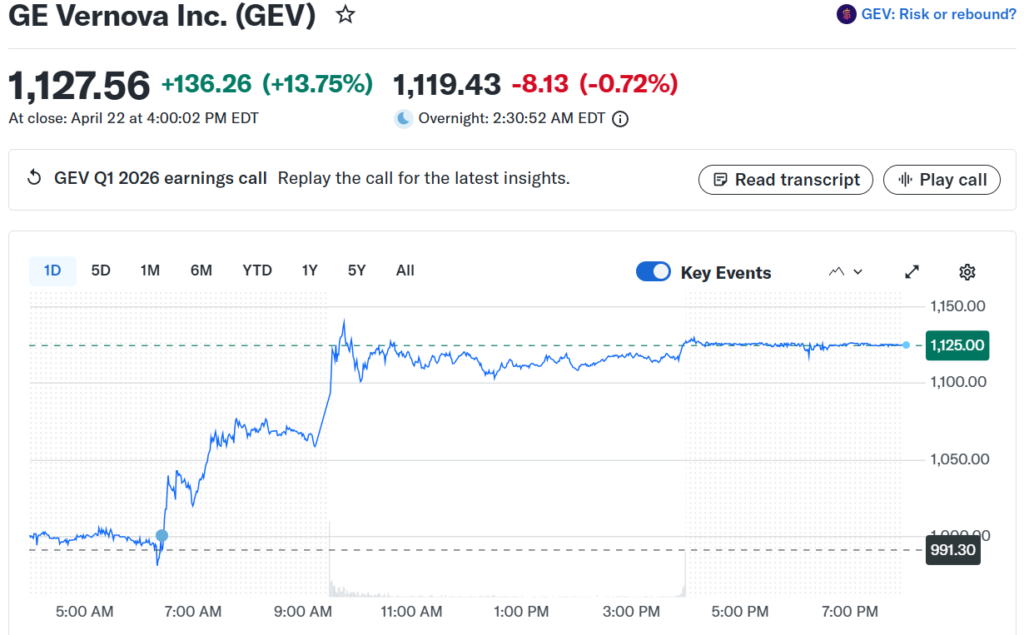Switch to the 5D range
Viewport: 1024px width, 635px height.
(101, 270)
